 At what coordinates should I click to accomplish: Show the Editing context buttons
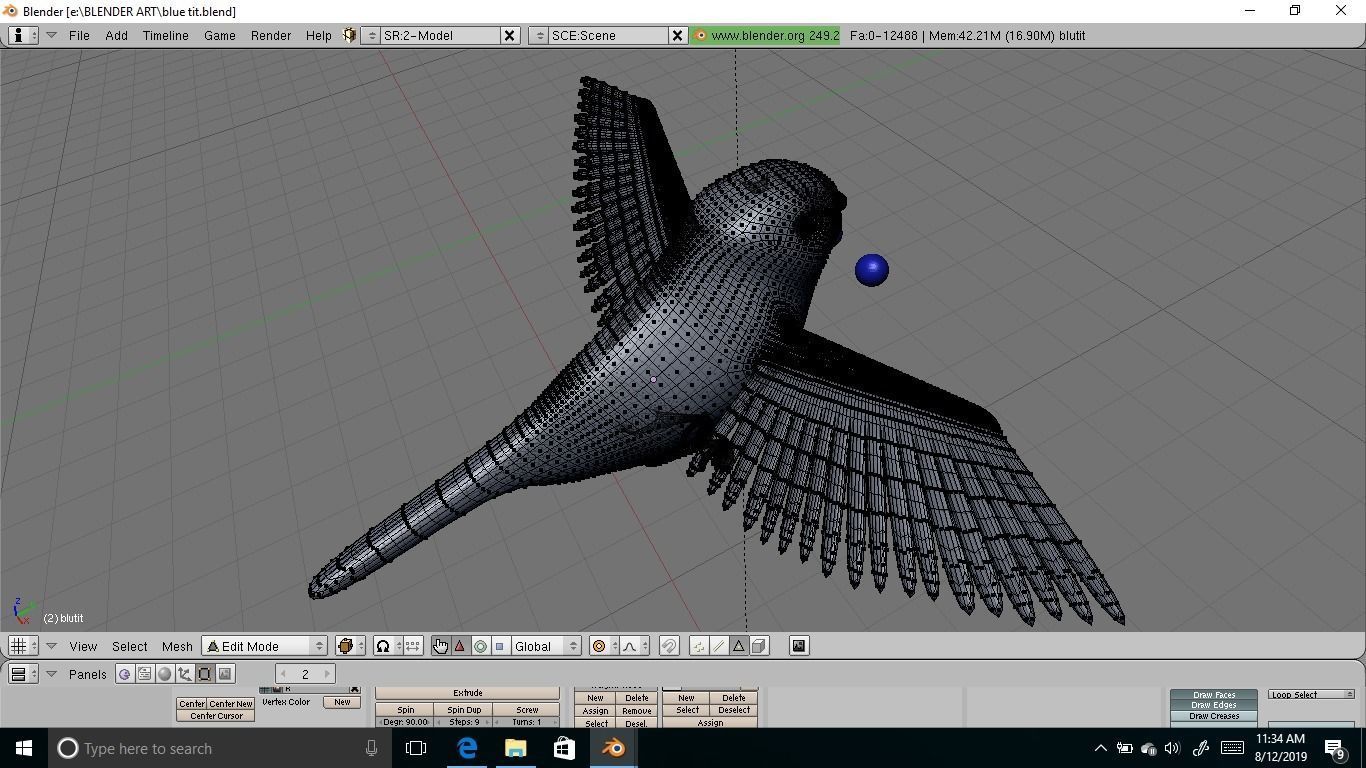pos(204,674)
